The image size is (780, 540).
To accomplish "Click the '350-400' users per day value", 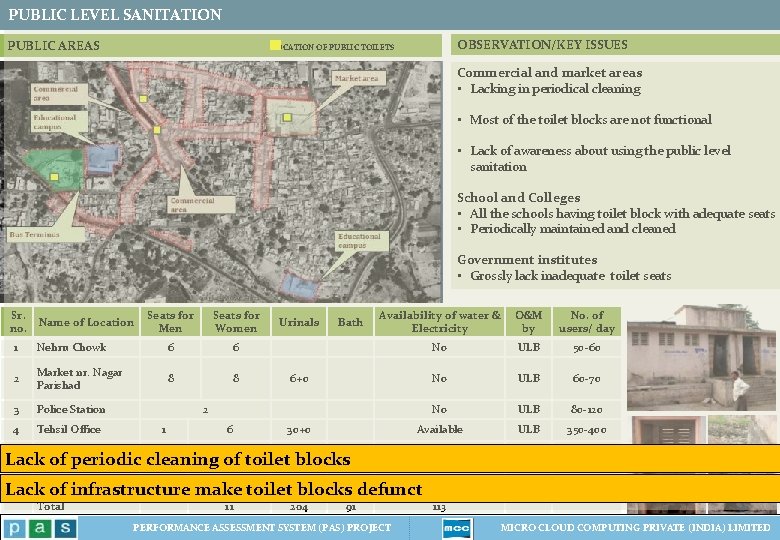I will 587,430.
